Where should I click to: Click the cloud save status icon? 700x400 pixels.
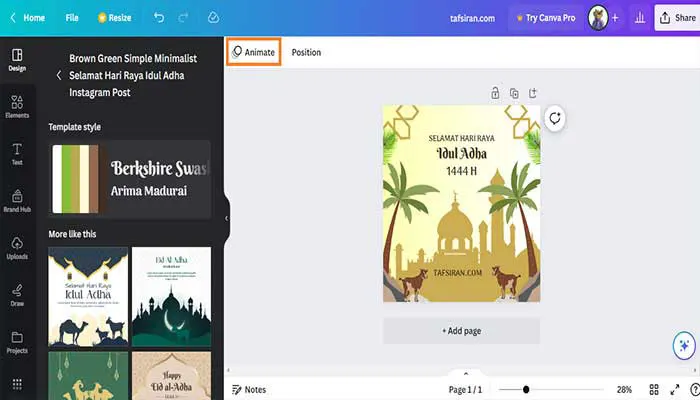point(212,17)
